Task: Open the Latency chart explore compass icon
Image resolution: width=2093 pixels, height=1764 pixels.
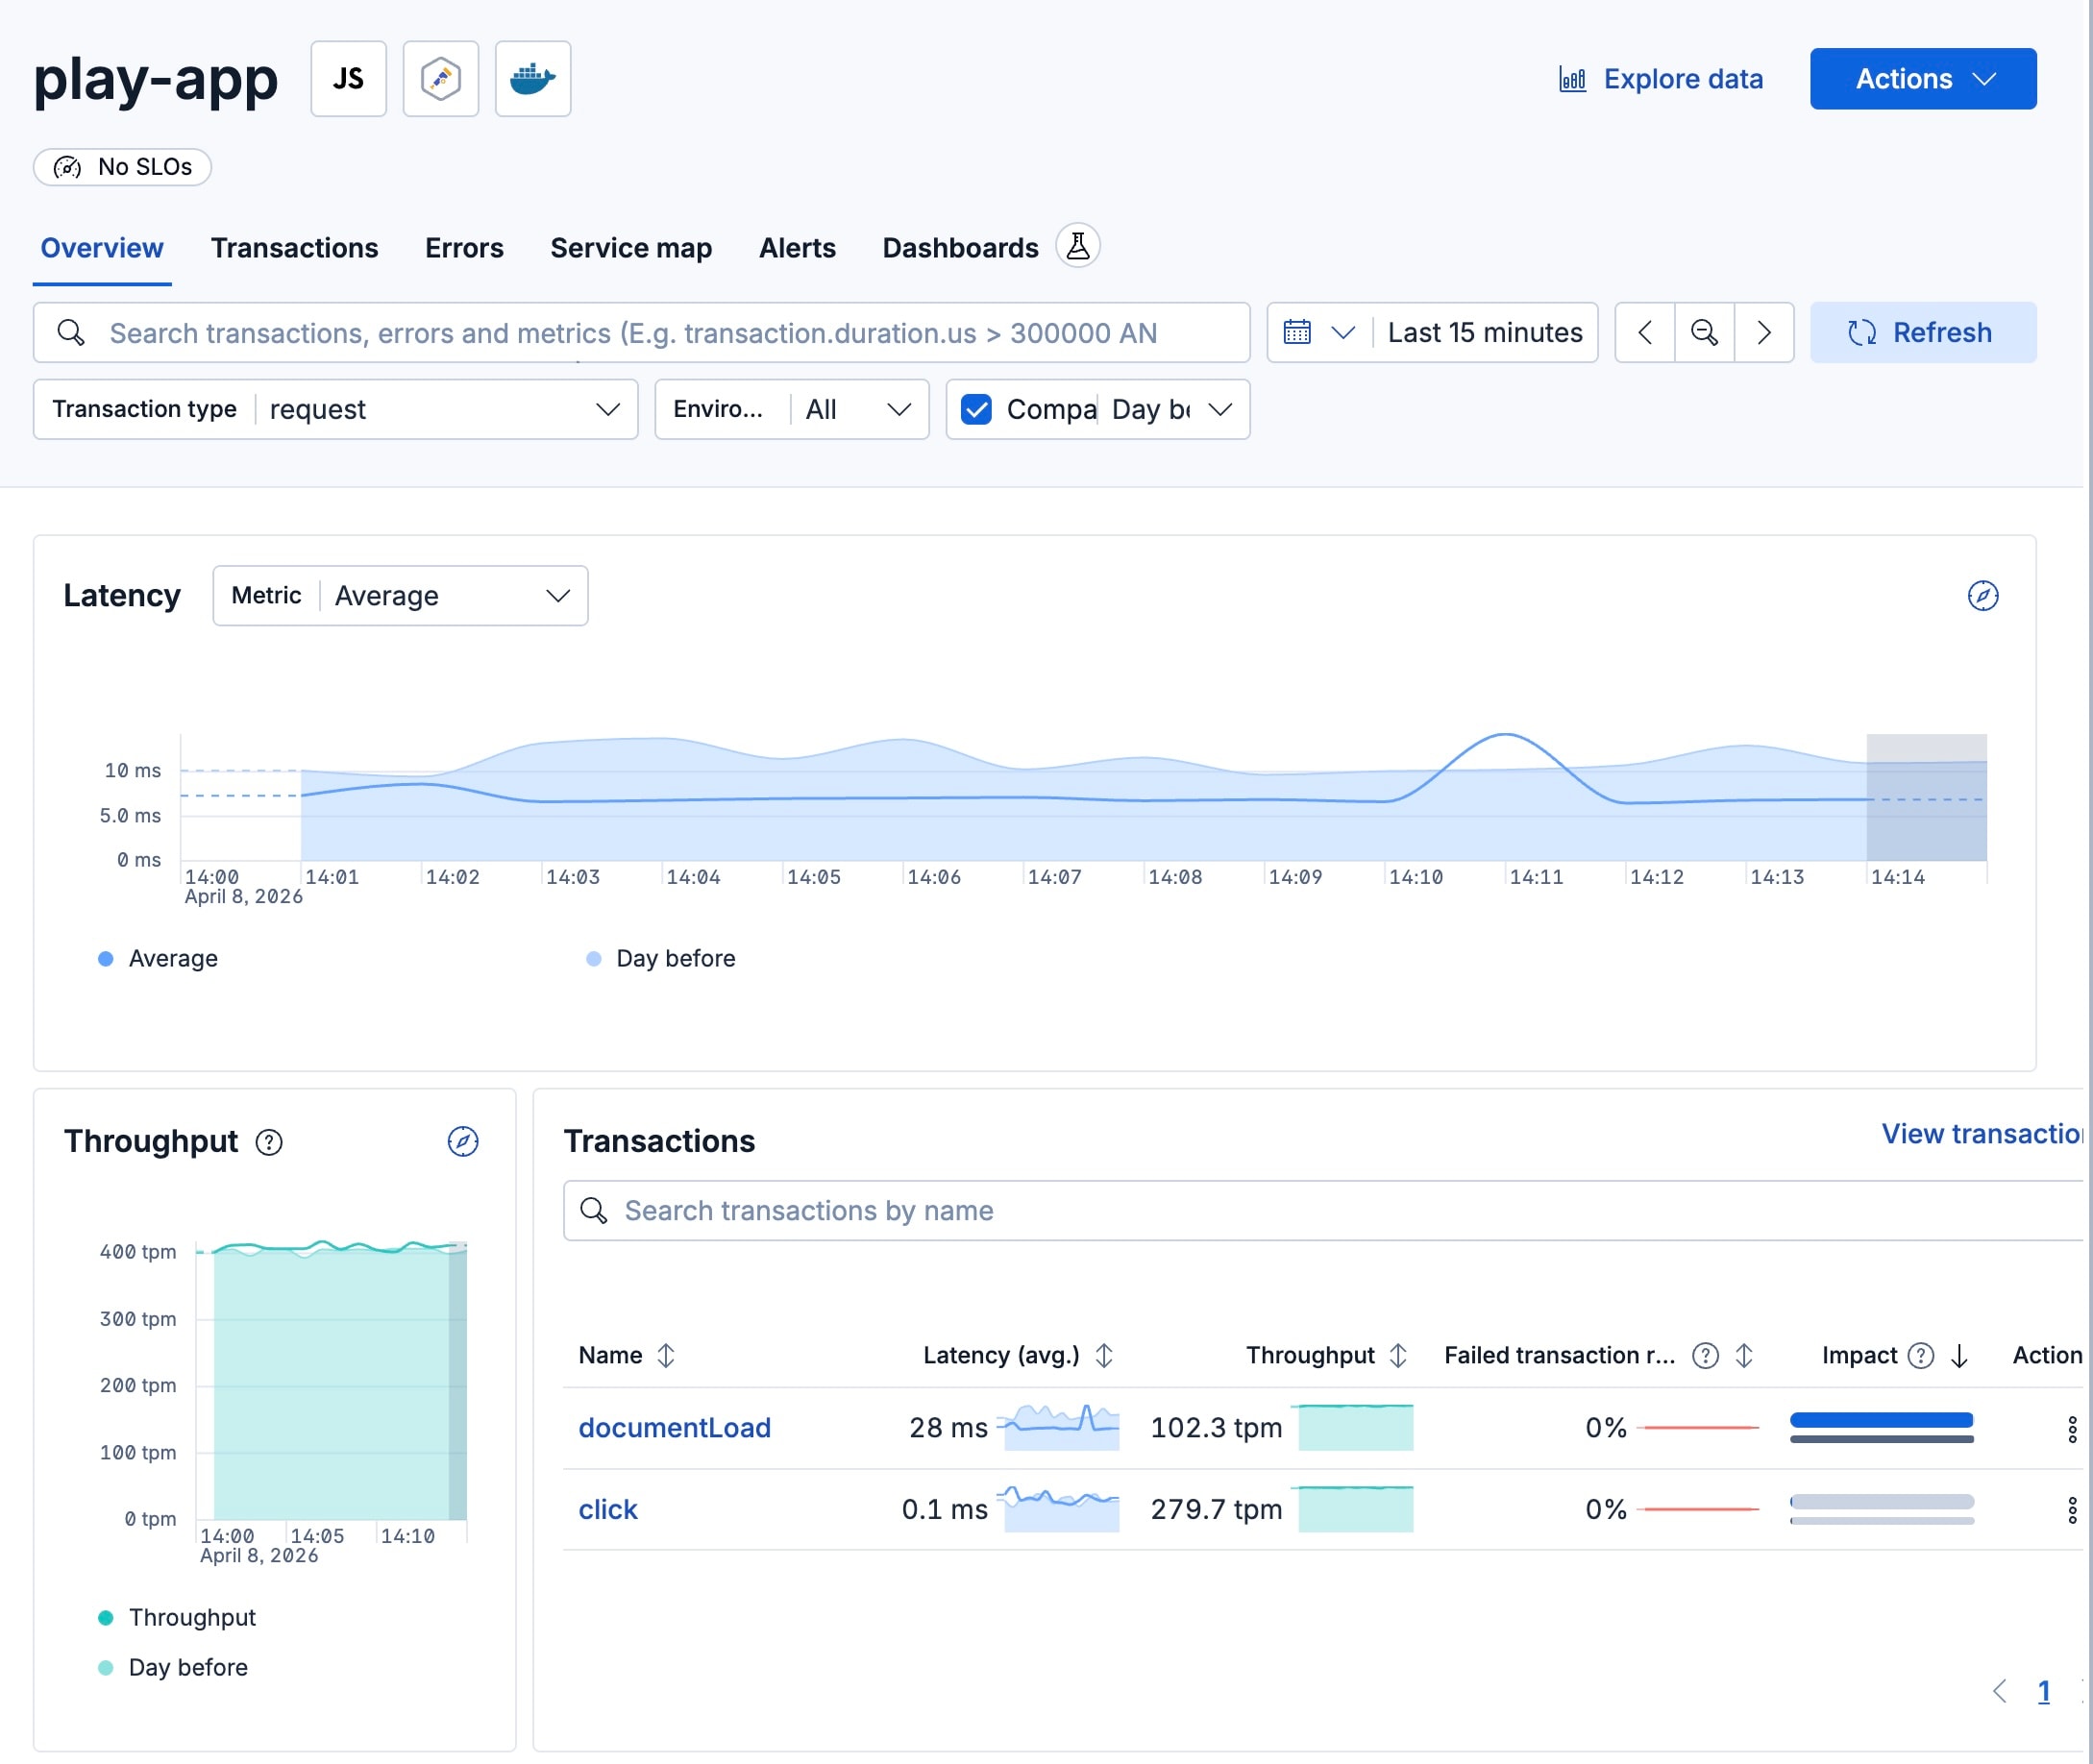Action: click(x=1982, y=595)
